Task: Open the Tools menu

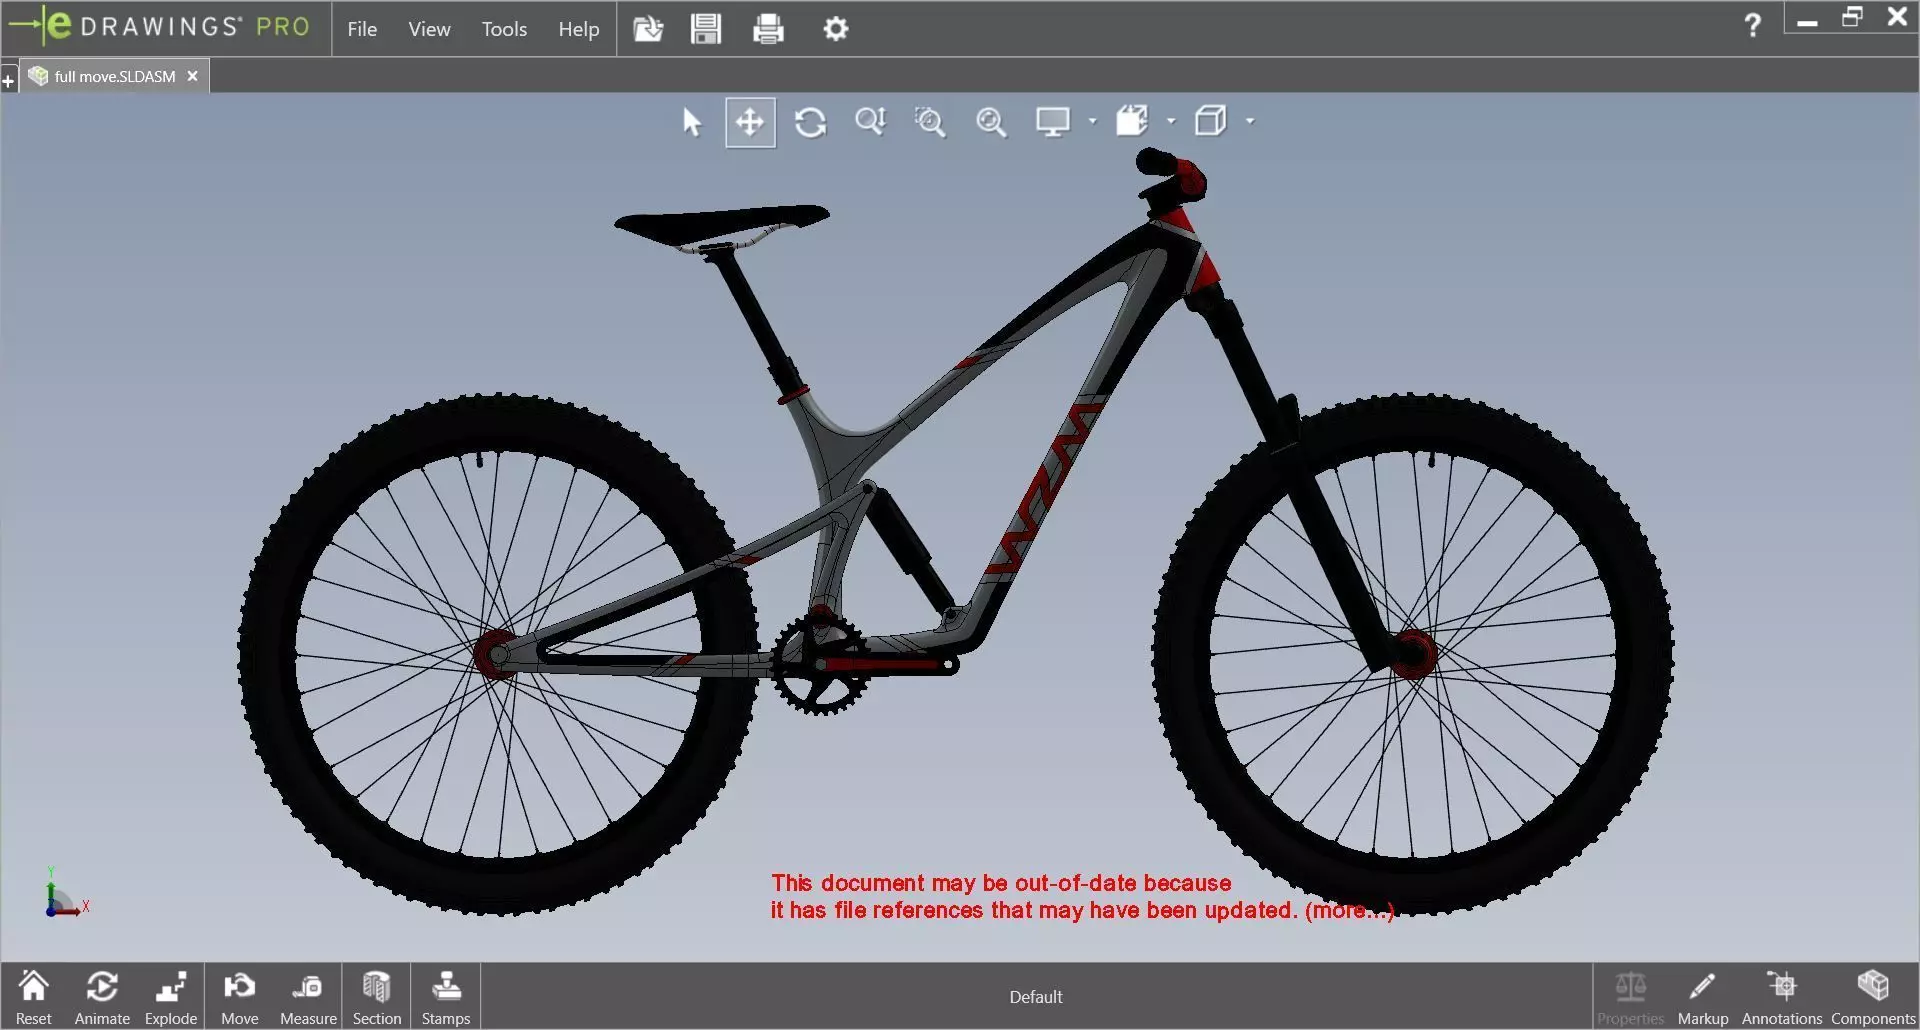Action: click(x=504, y=29)
